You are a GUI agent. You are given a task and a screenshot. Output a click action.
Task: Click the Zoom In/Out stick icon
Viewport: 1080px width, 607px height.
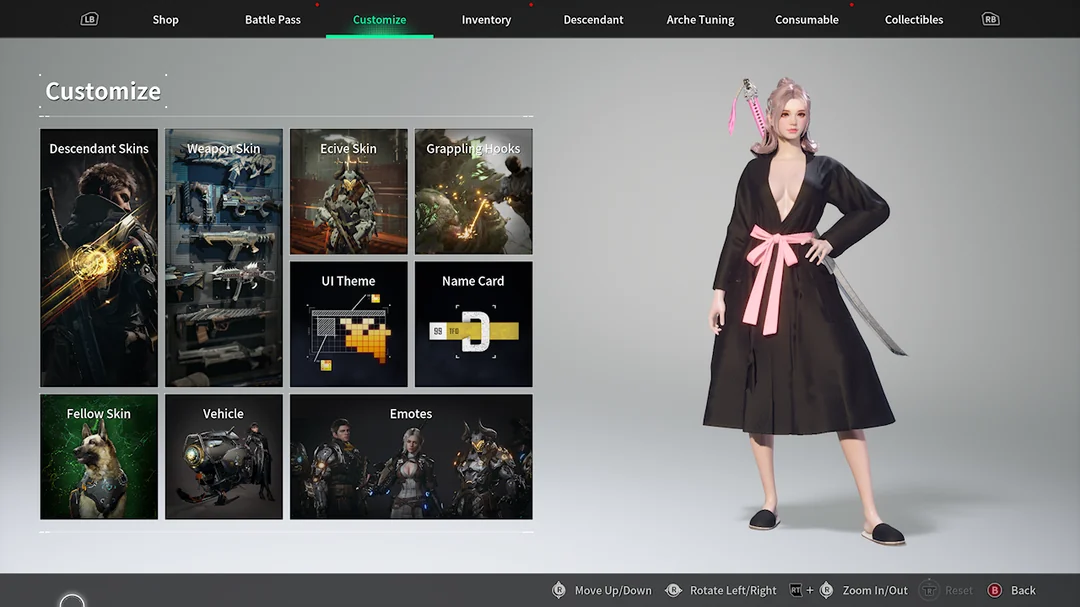click(x=827, y=590)
